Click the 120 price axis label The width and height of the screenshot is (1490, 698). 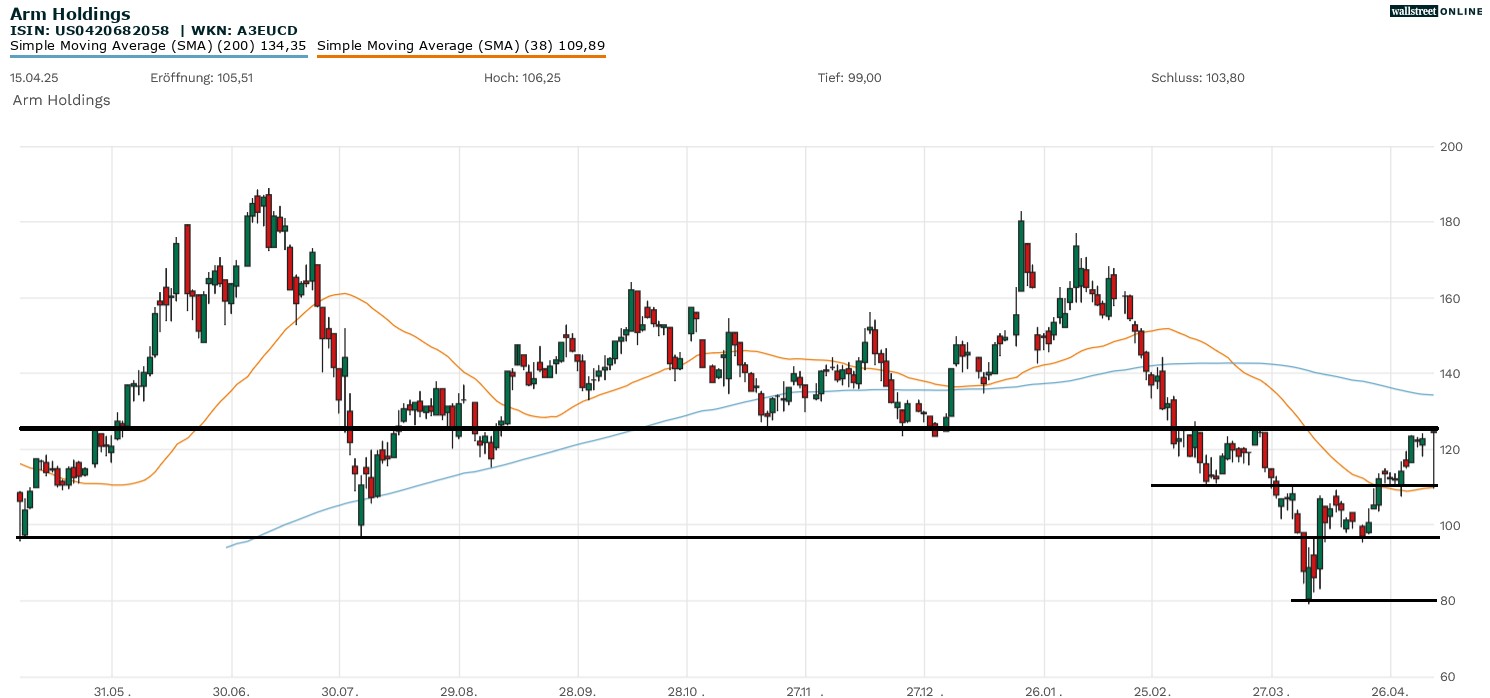(1450, 450)
